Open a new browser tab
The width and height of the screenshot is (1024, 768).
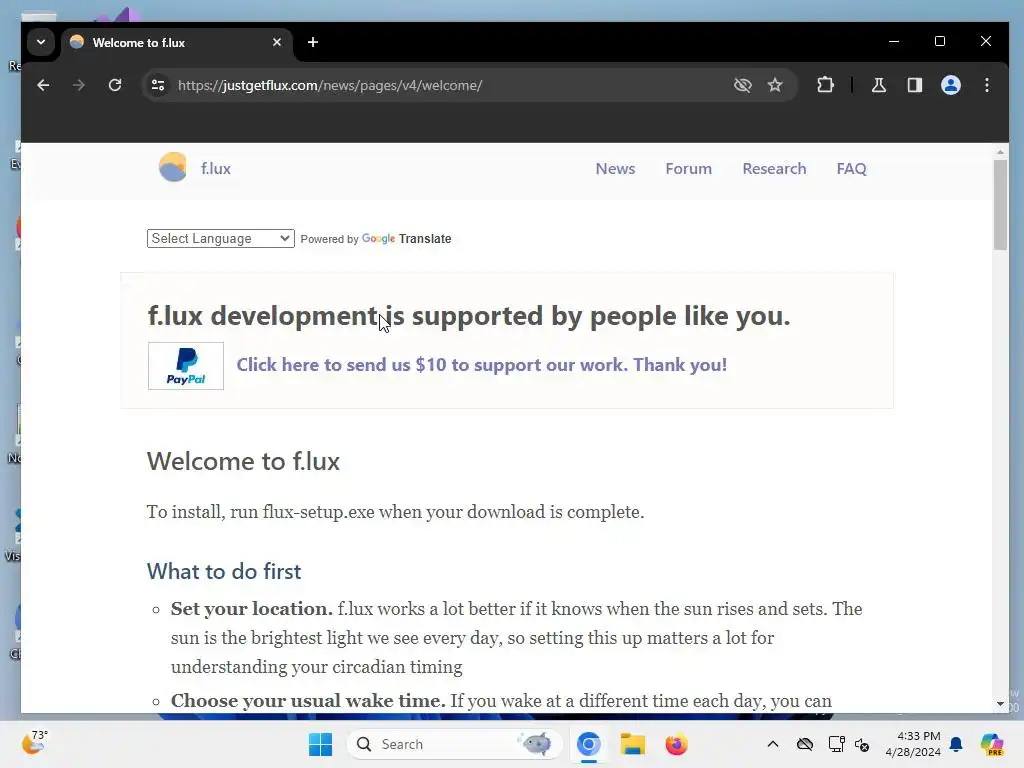313,42
